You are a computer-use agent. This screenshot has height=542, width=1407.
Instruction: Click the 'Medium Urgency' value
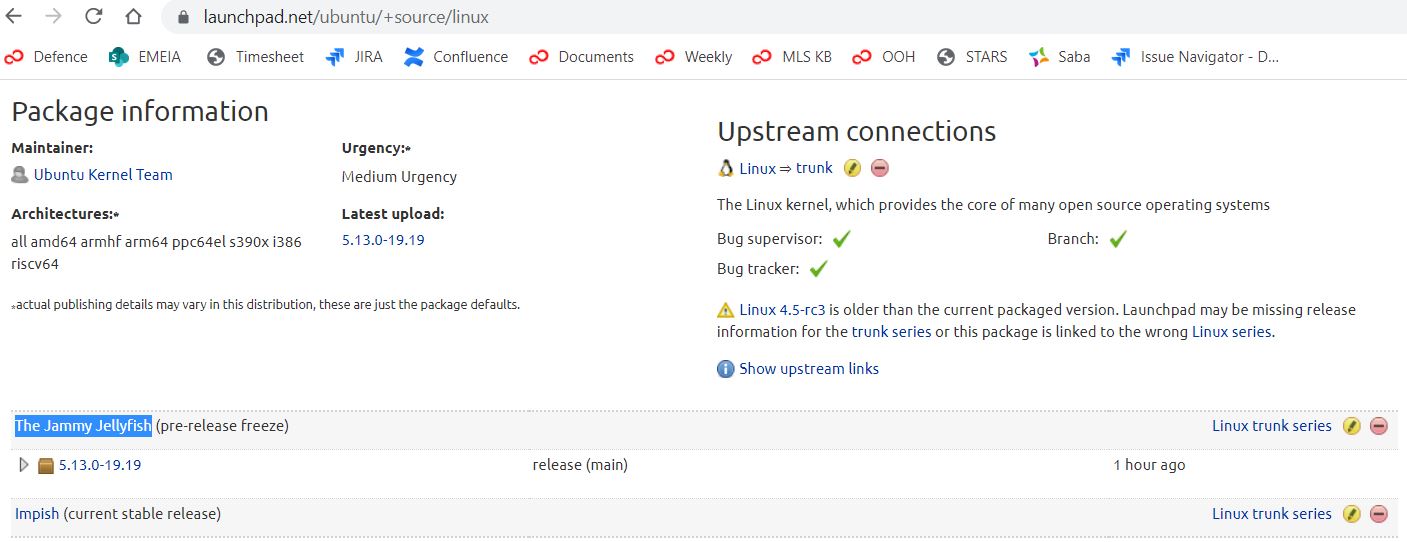pos(399,177)
